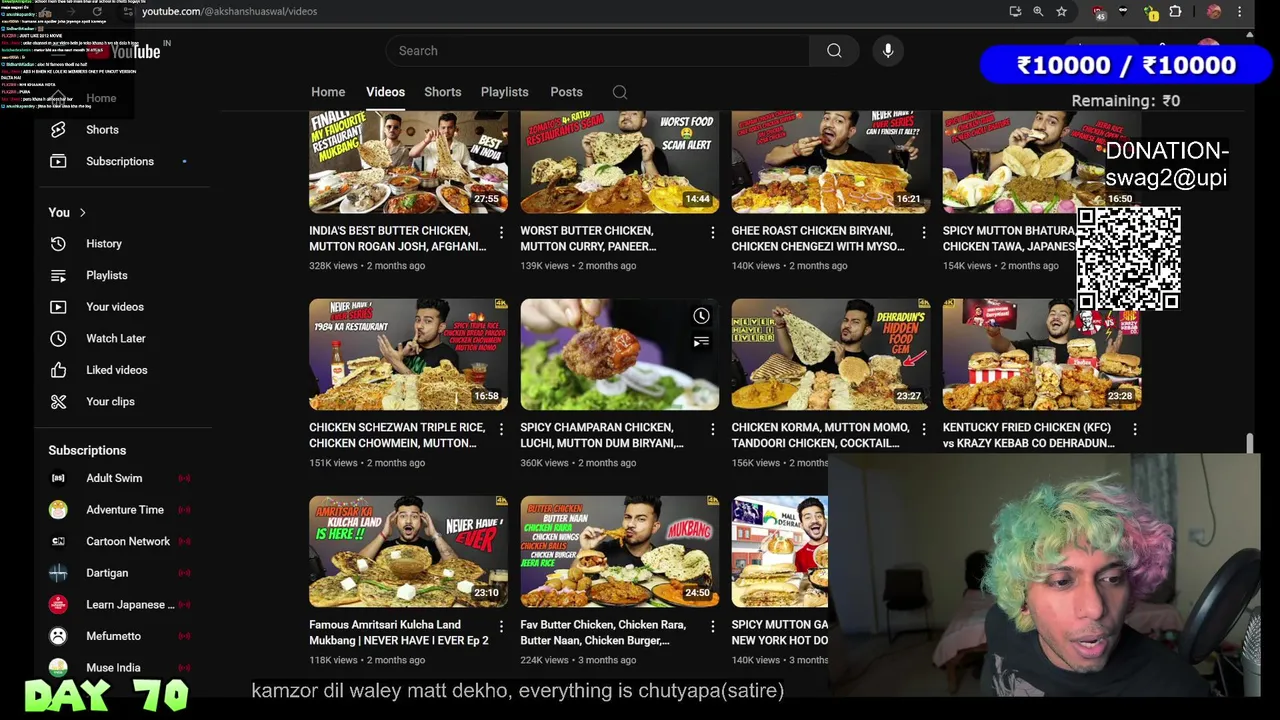Open Mefumetto channel avatar
This screenshot has width=1280, height=720.
tap(58, 636)
